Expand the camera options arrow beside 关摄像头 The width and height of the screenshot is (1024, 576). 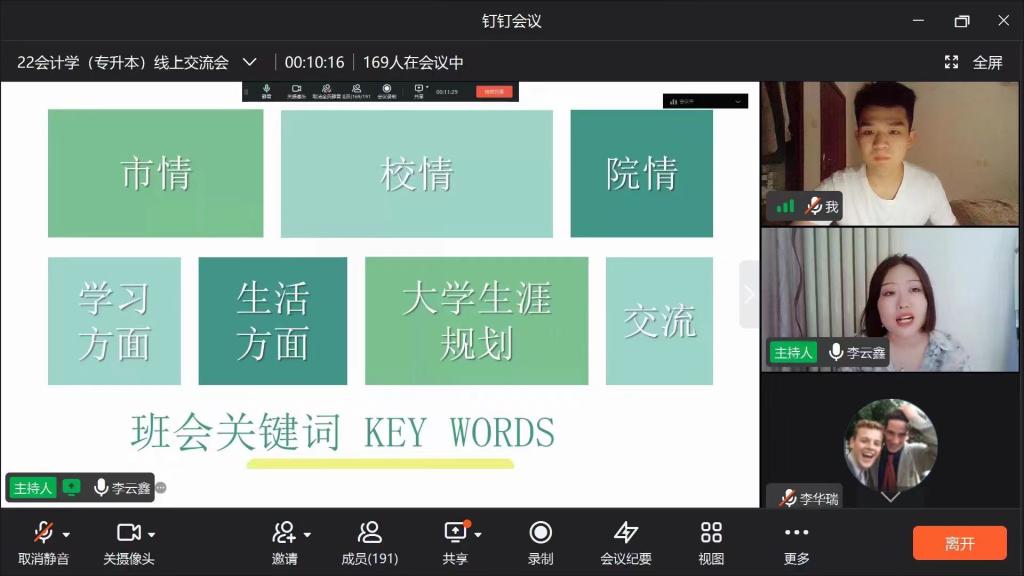(x=151, y=534)
